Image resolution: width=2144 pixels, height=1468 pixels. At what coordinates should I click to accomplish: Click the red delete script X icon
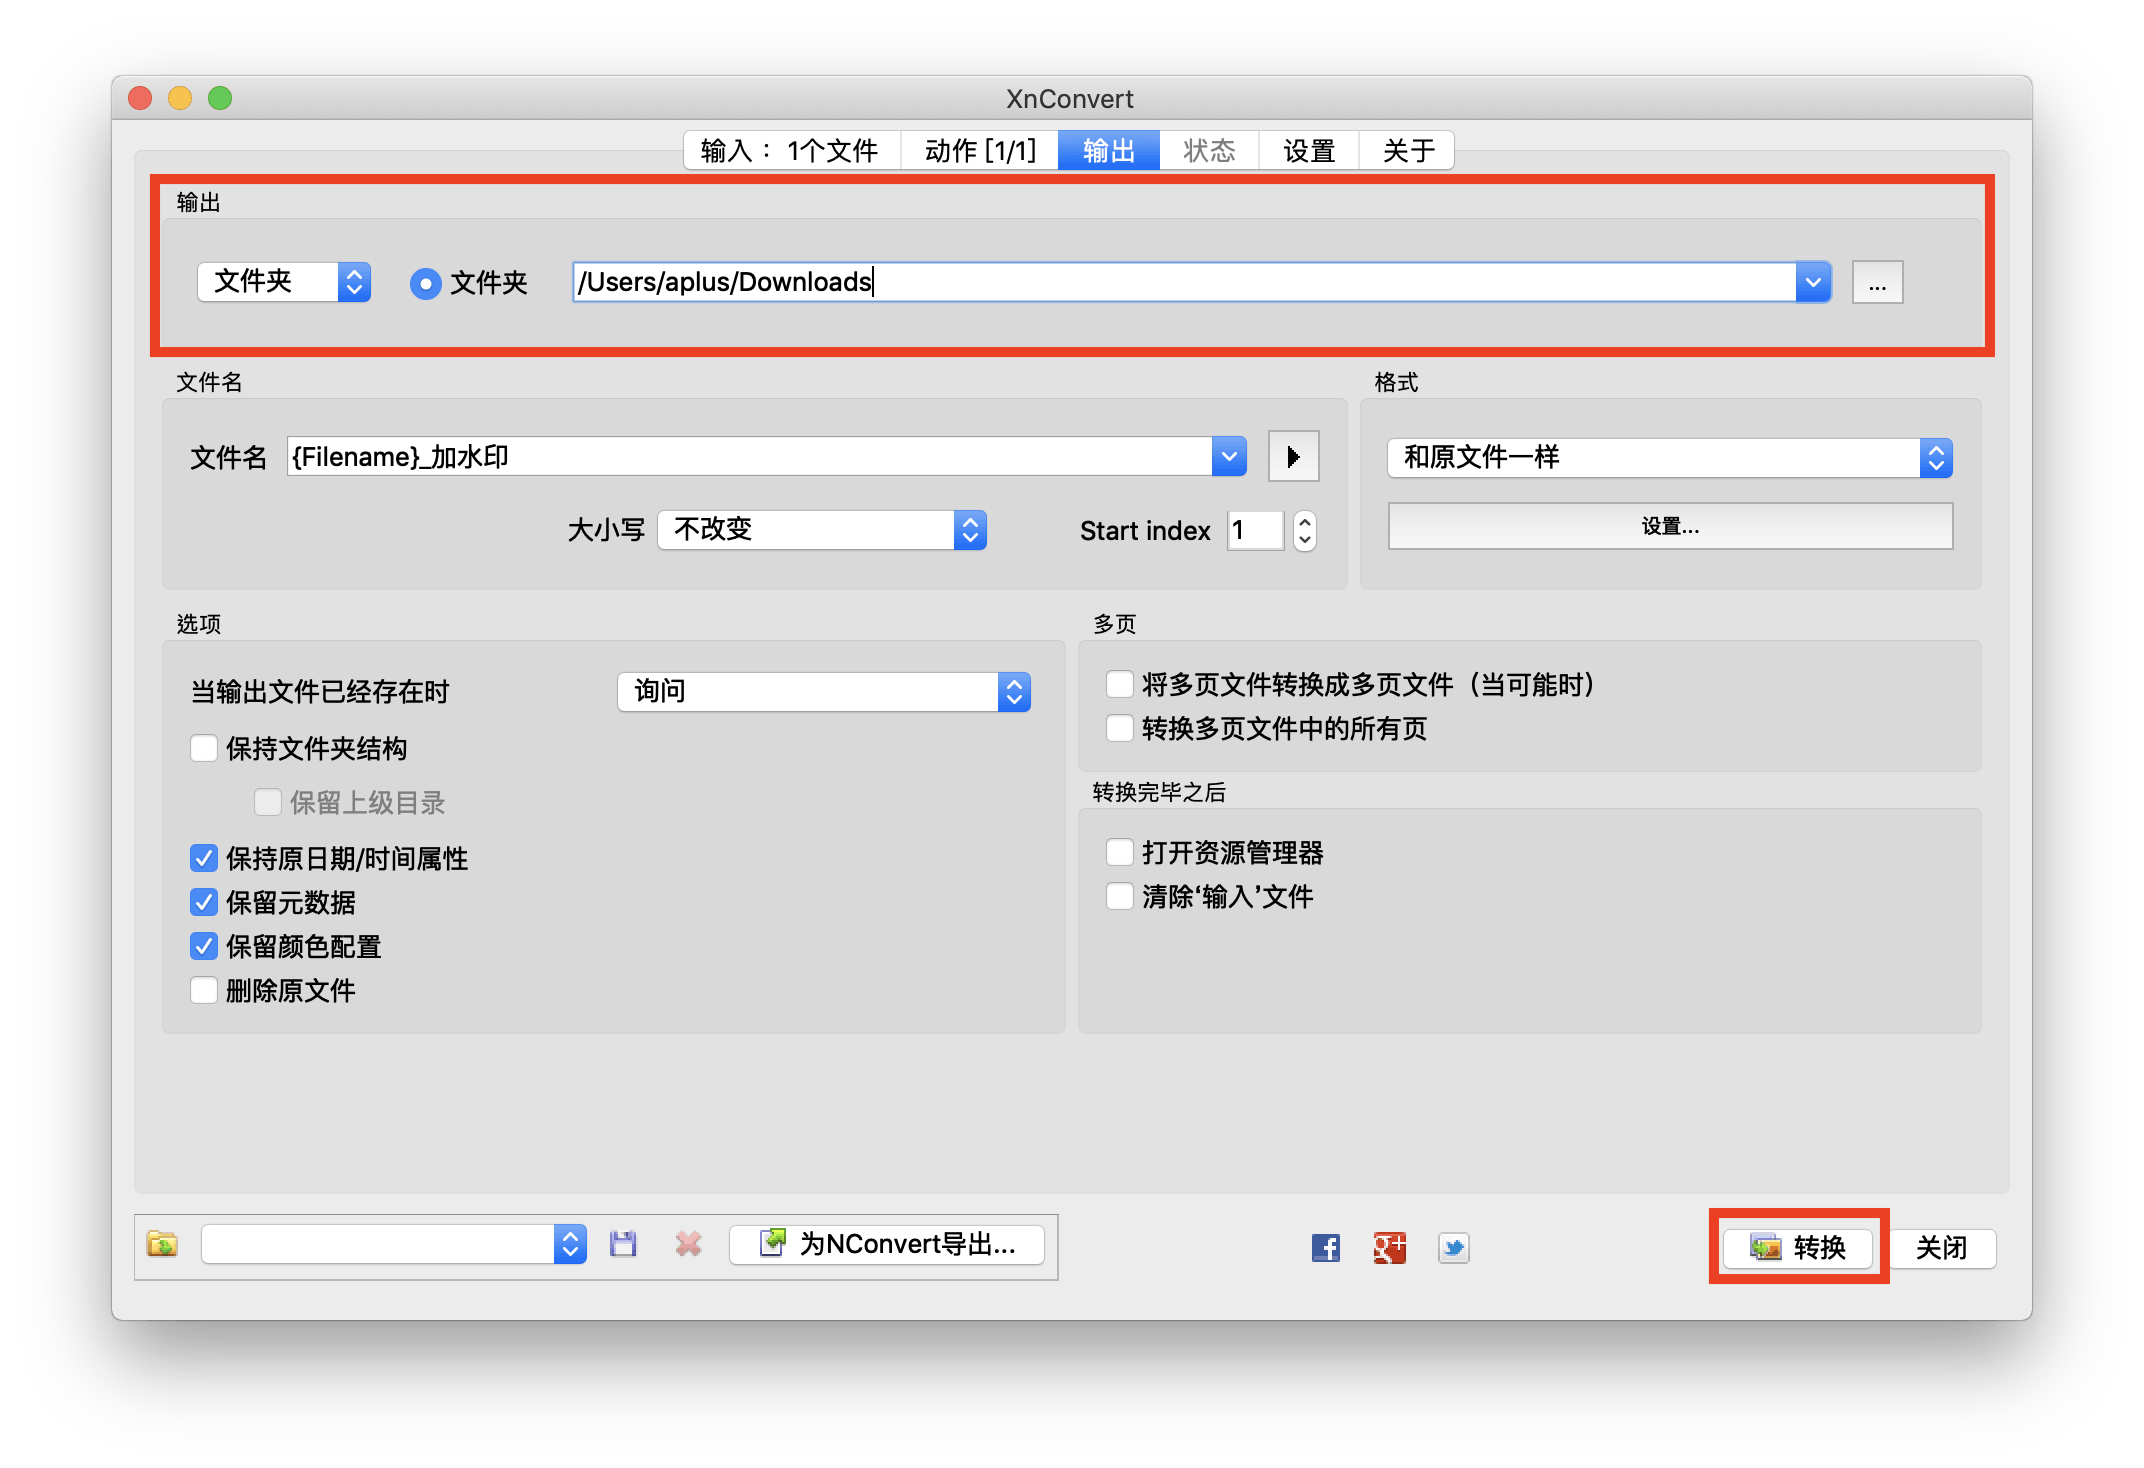[688, 1245]
